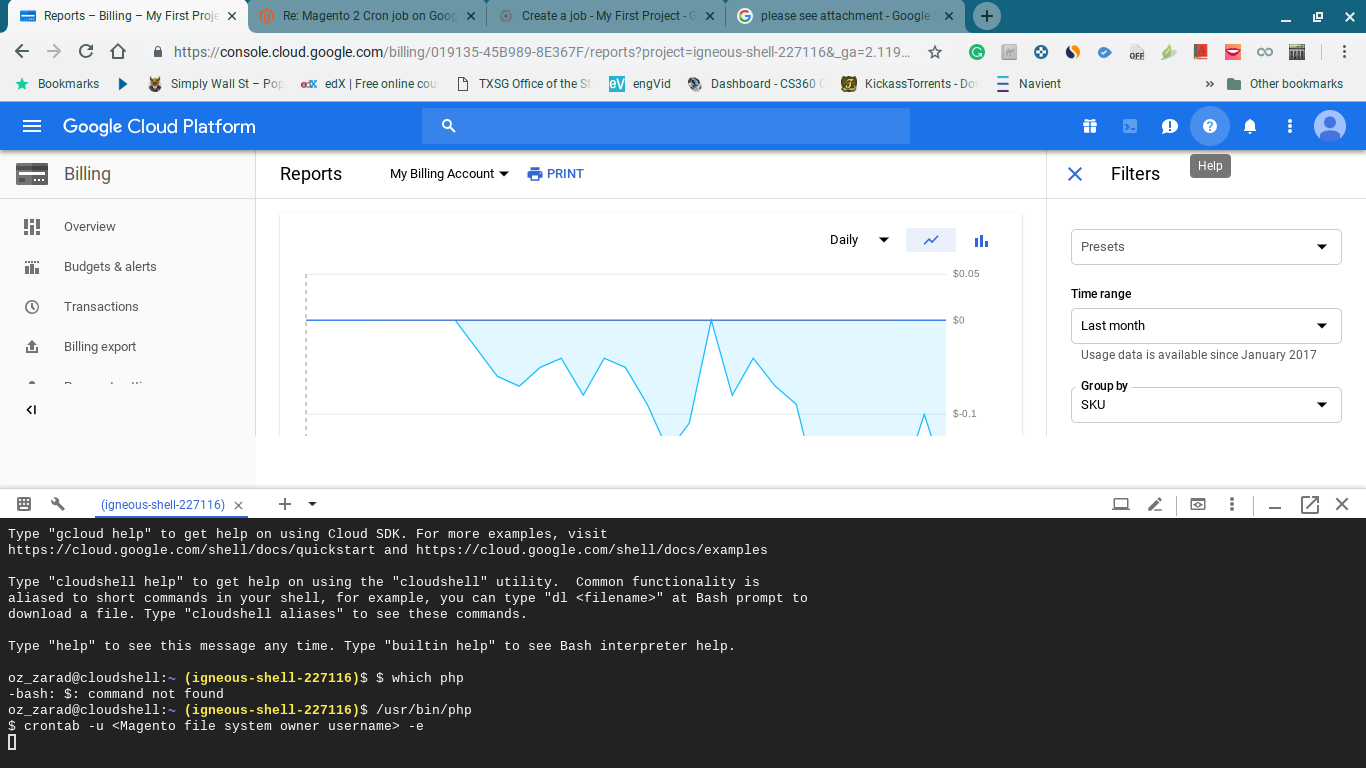Switch chart to bar graph view
The height and width of the screenshot is (768, 1366).
point(981,240)
